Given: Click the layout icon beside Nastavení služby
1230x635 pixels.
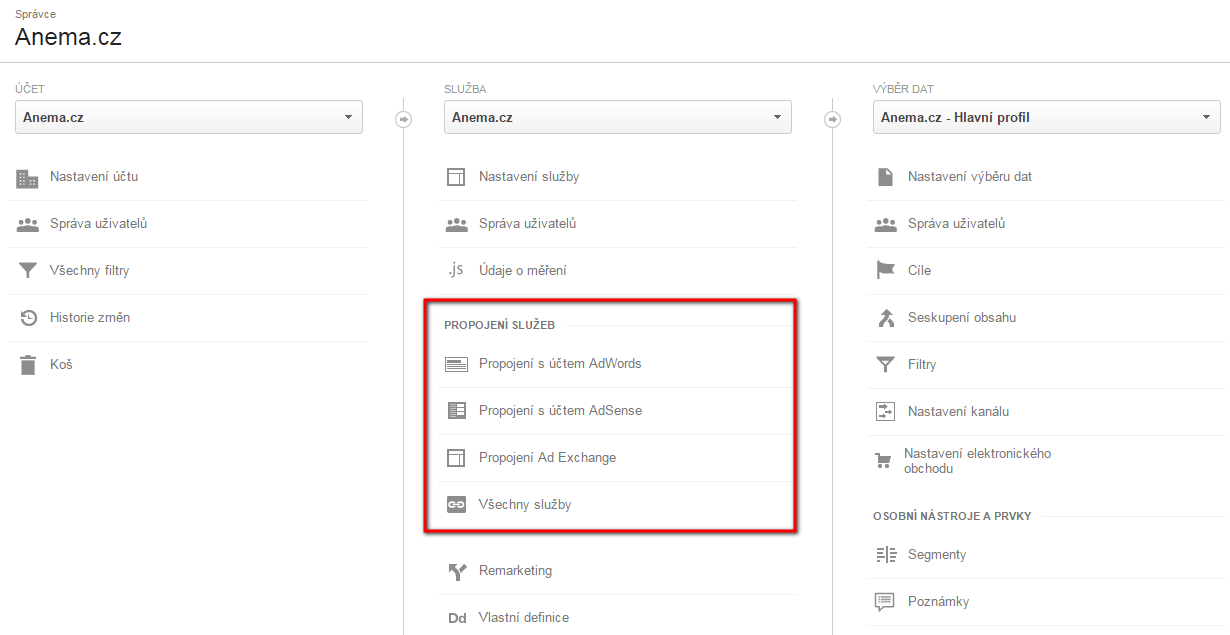Looking at the screenshot, I should [456, 178].
